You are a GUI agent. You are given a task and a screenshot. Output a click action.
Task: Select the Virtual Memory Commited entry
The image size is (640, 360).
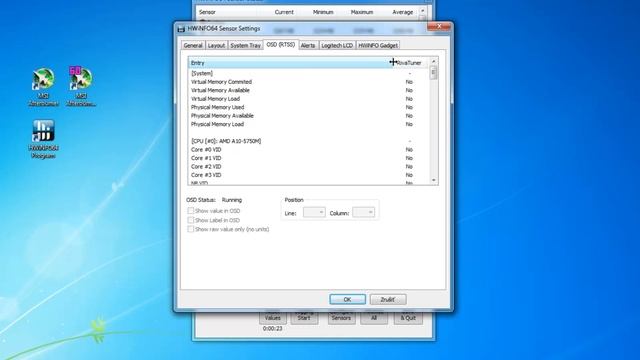pos(309,82)
